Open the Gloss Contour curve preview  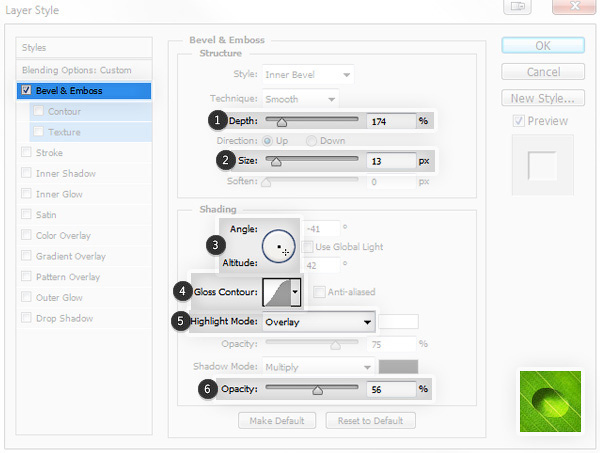point(276,292)
